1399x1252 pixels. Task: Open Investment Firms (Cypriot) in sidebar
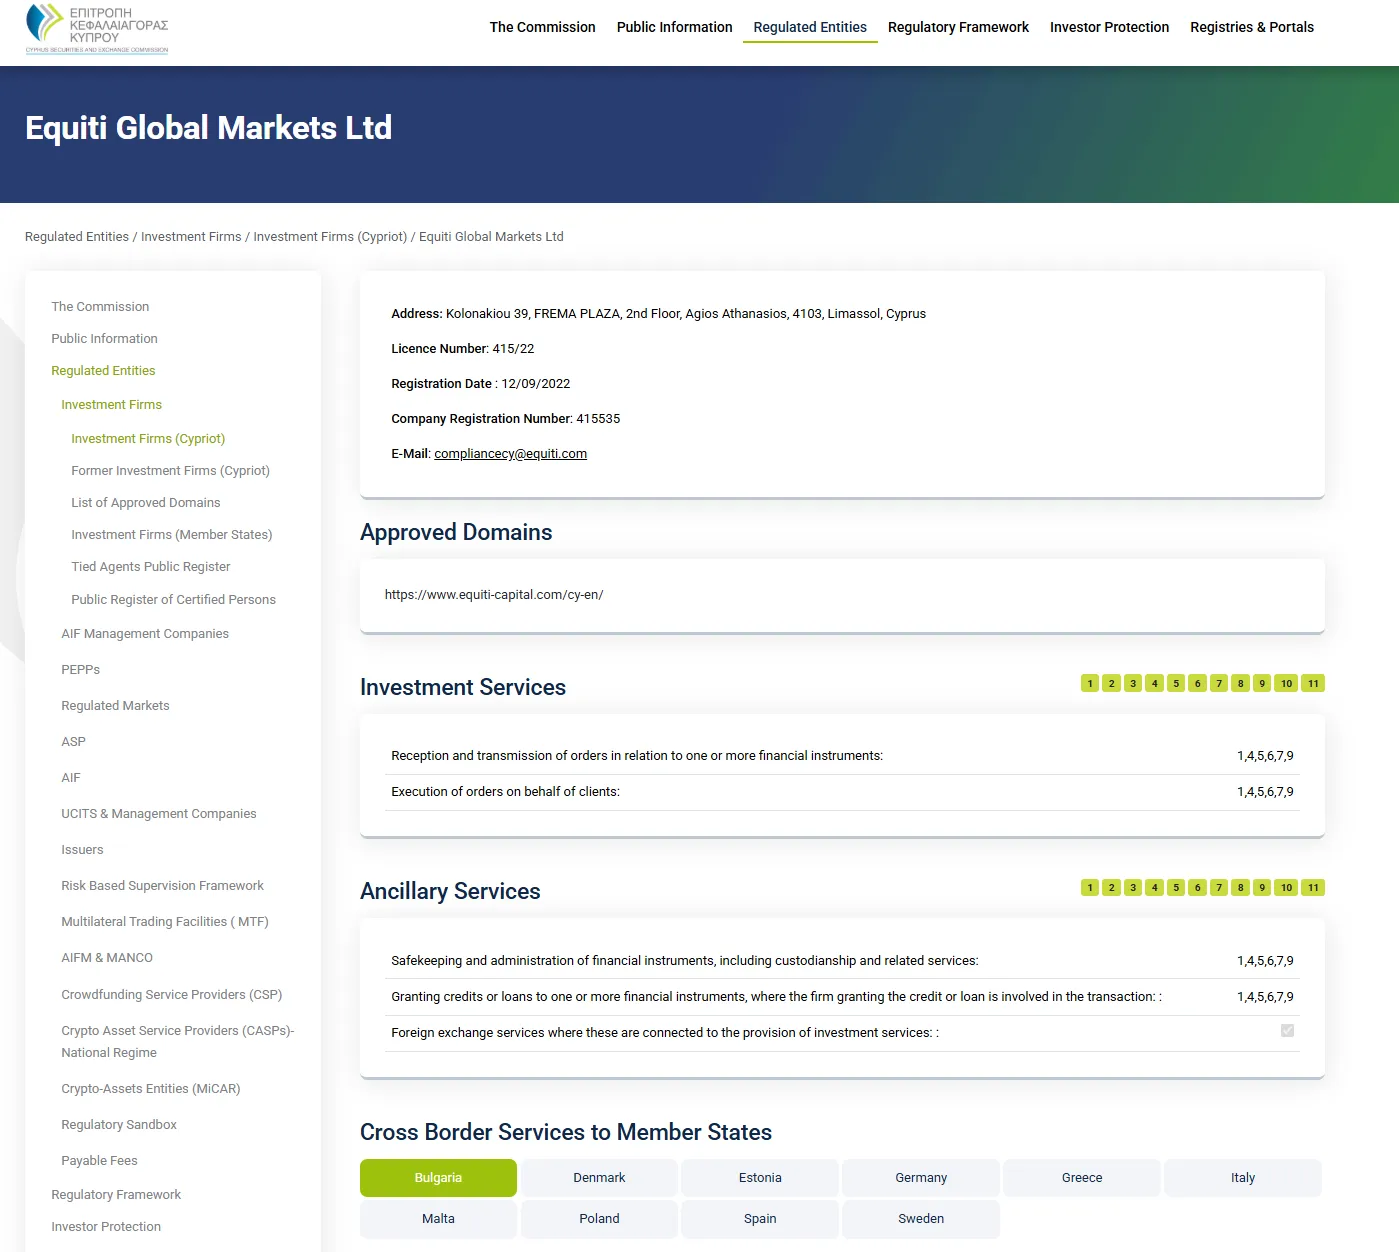pyautogui.click(x=148, y=439)
